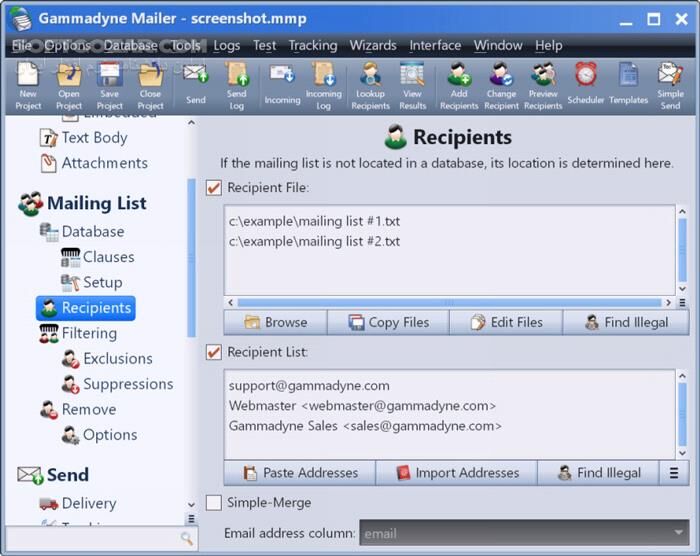
Task: Enable the Simple-Merge checkbox
Action: point(213,502)
